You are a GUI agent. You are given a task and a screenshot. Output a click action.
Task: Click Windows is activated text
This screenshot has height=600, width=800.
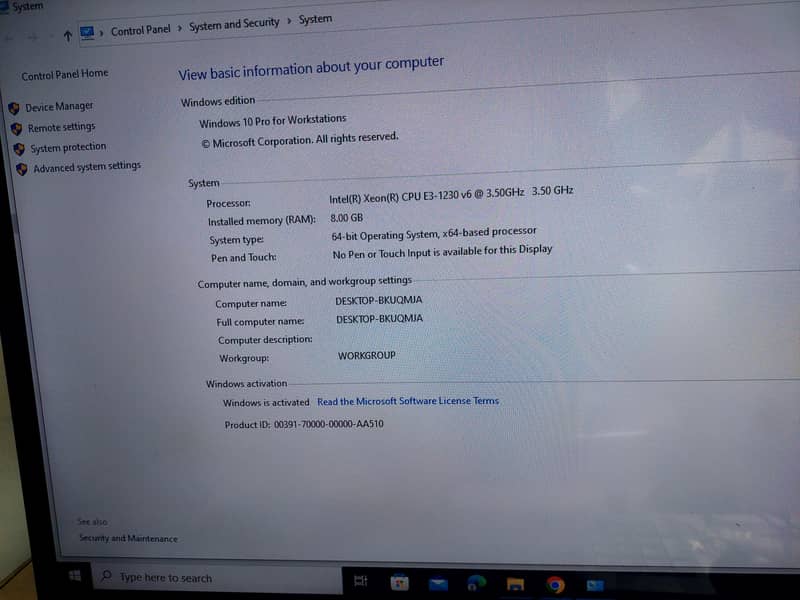coord(266,403)
